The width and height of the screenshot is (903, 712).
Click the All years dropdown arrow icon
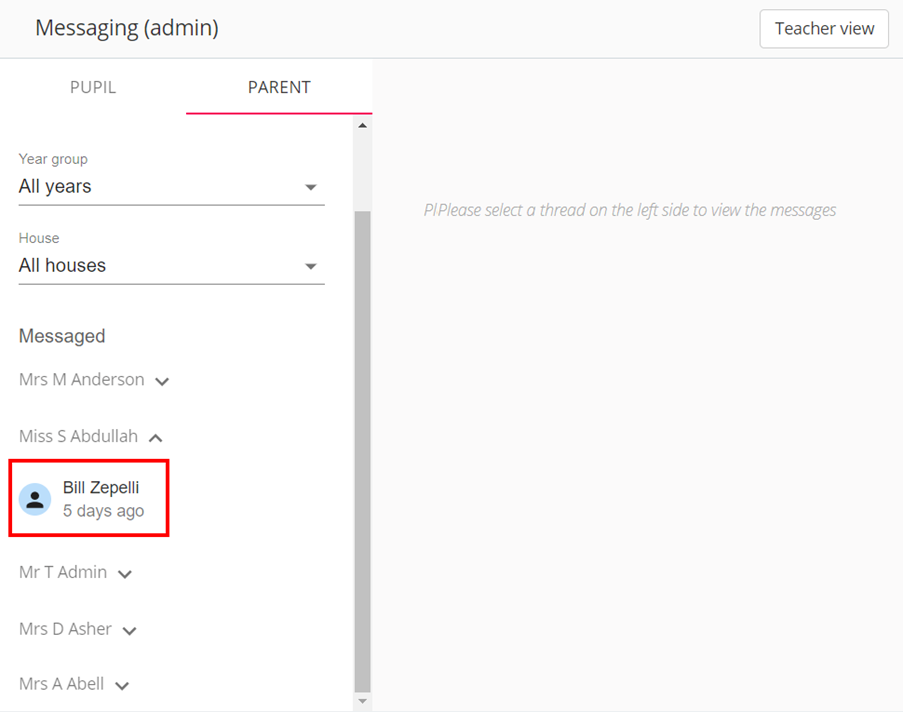click(311, 186)
